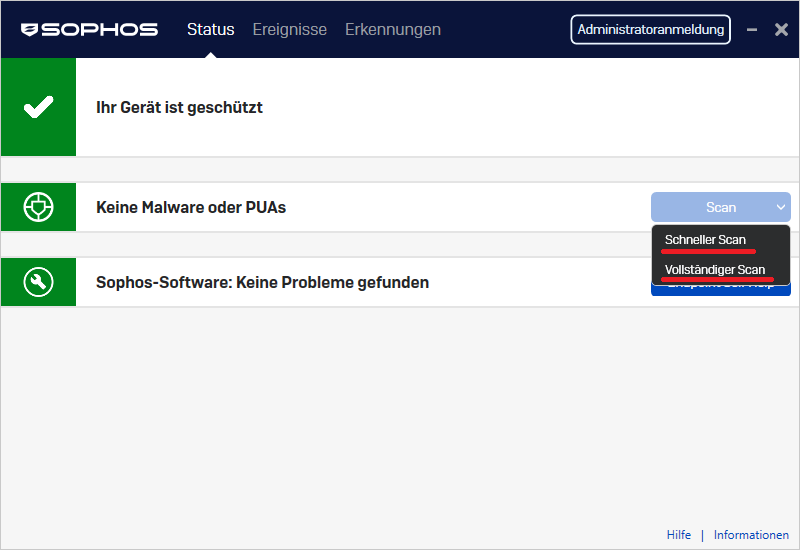Close the Sophos window
This screenshot has width=800, height=550.
point(781,30)
